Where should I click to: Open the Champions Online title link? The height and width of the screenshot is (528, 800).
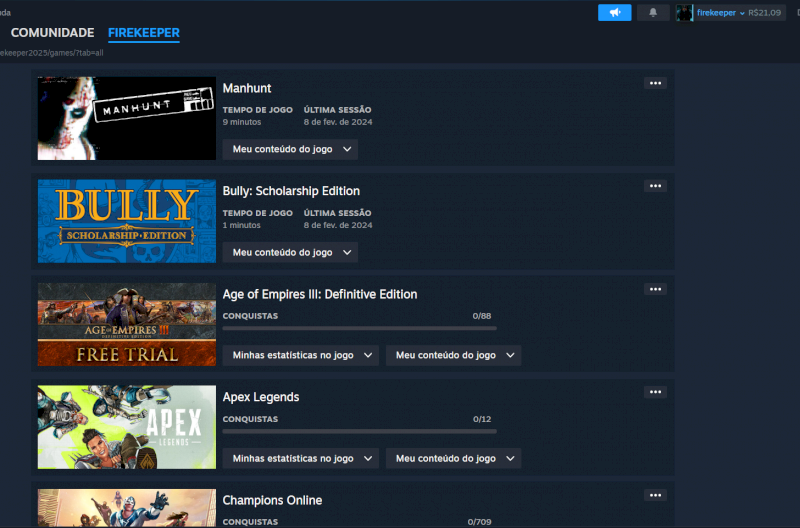[x=272, y=500]
